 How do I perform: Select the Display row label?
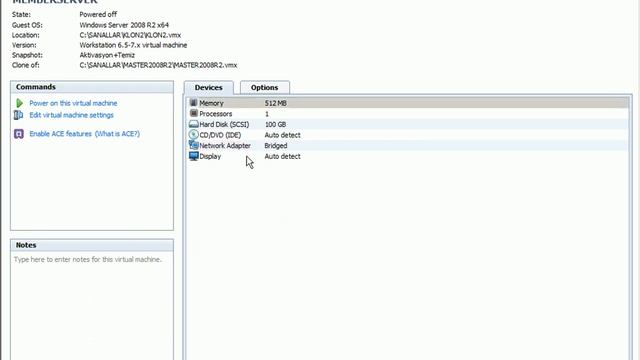pyautogui.click(x=210, y=156)
